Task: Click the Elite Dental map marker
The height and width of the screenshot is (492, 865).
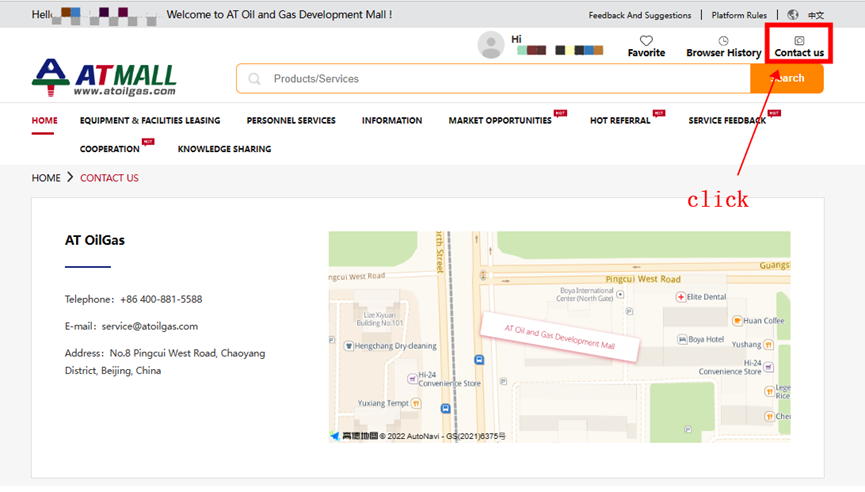Action: (681, 297)
